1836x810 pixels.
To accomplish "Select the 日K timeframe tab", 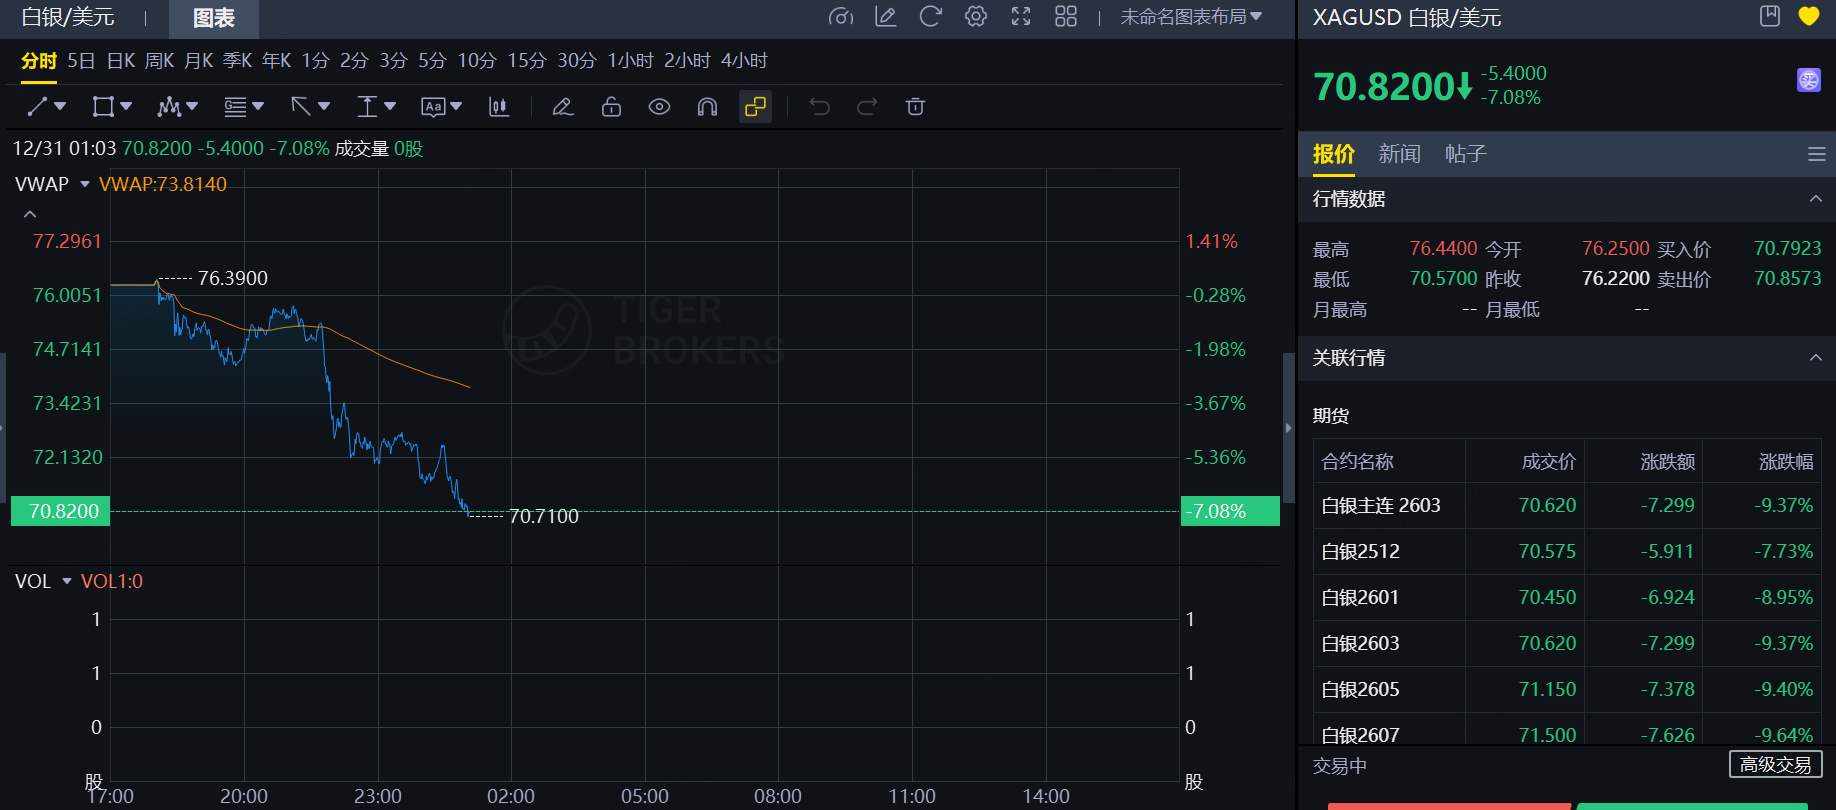I will click(121, 61).
